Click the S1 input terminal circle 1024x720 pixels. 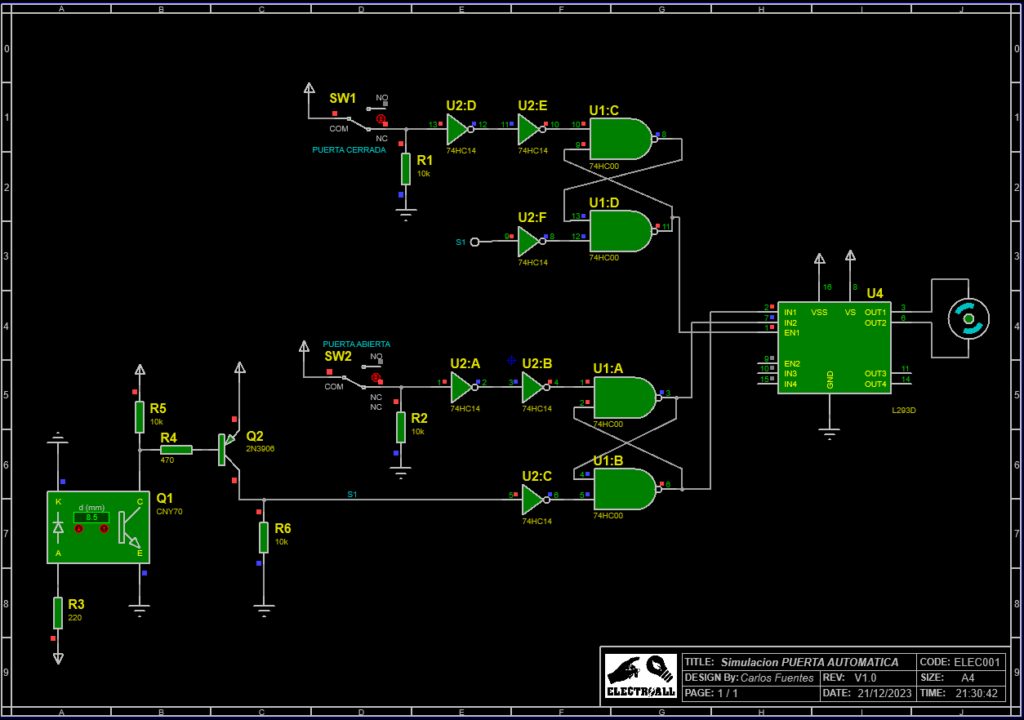[475, 241]
